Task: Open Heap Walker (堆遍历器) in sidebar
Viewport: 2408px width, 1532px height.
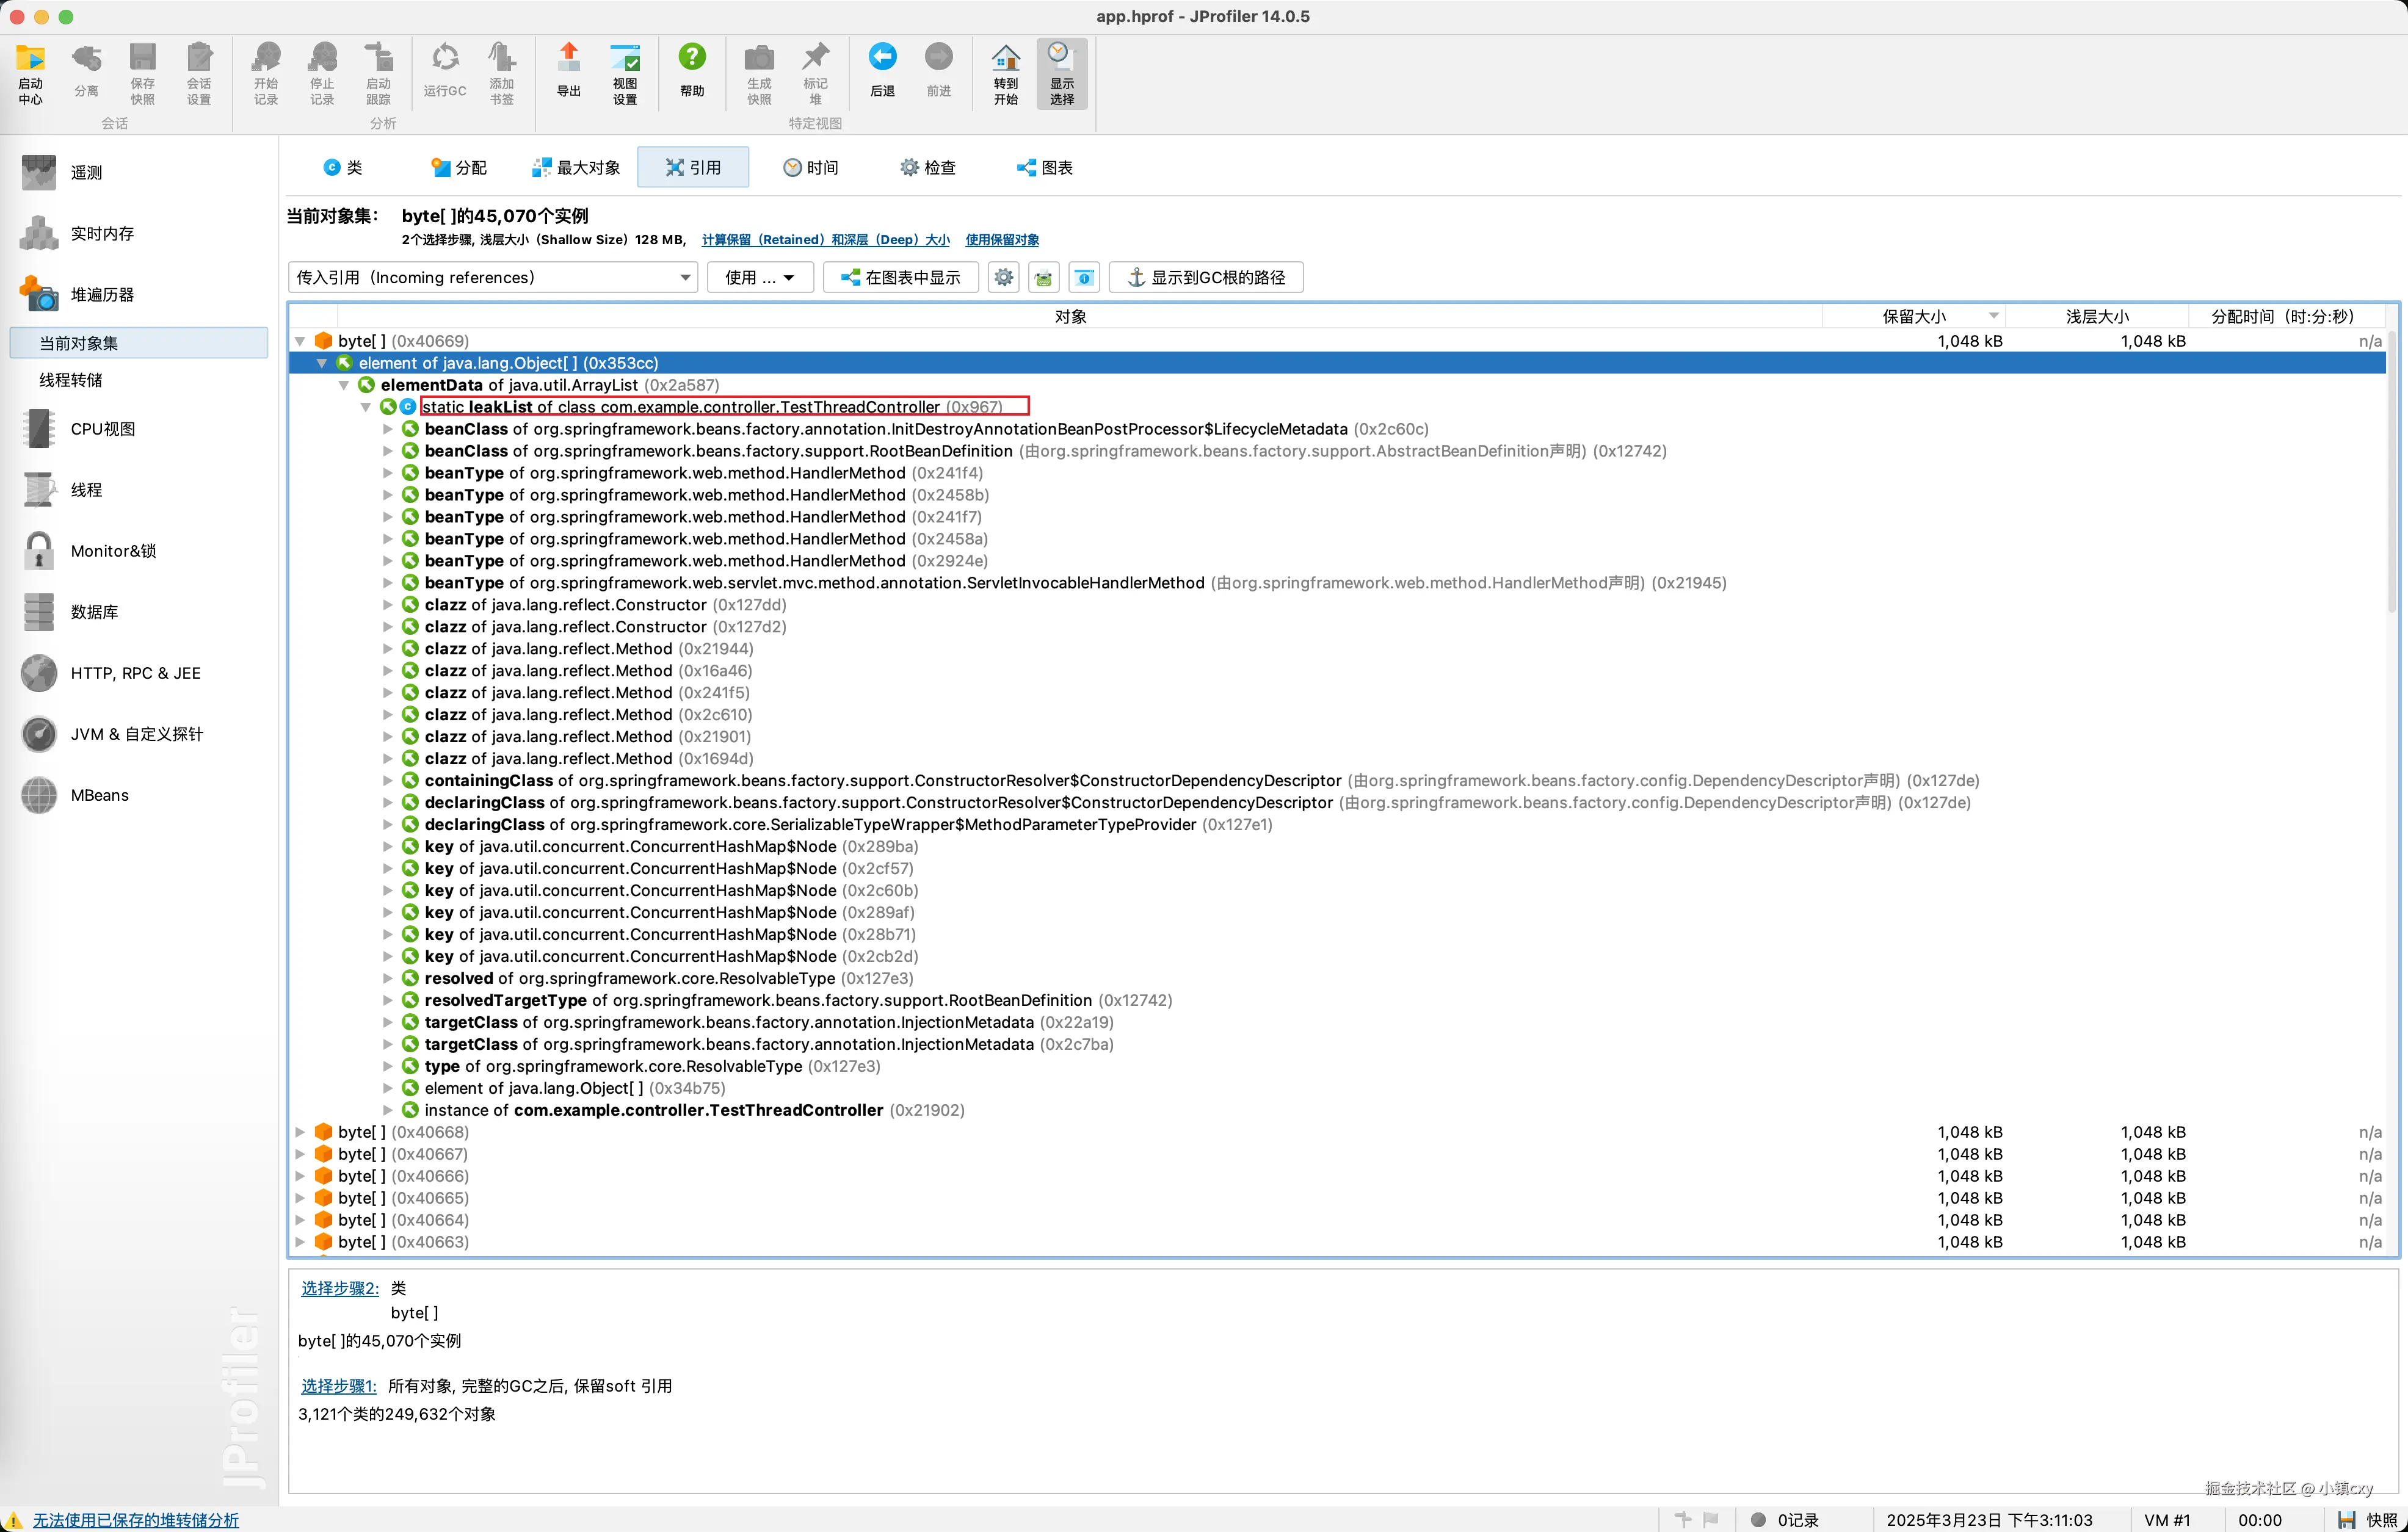Action: (102, 295)
